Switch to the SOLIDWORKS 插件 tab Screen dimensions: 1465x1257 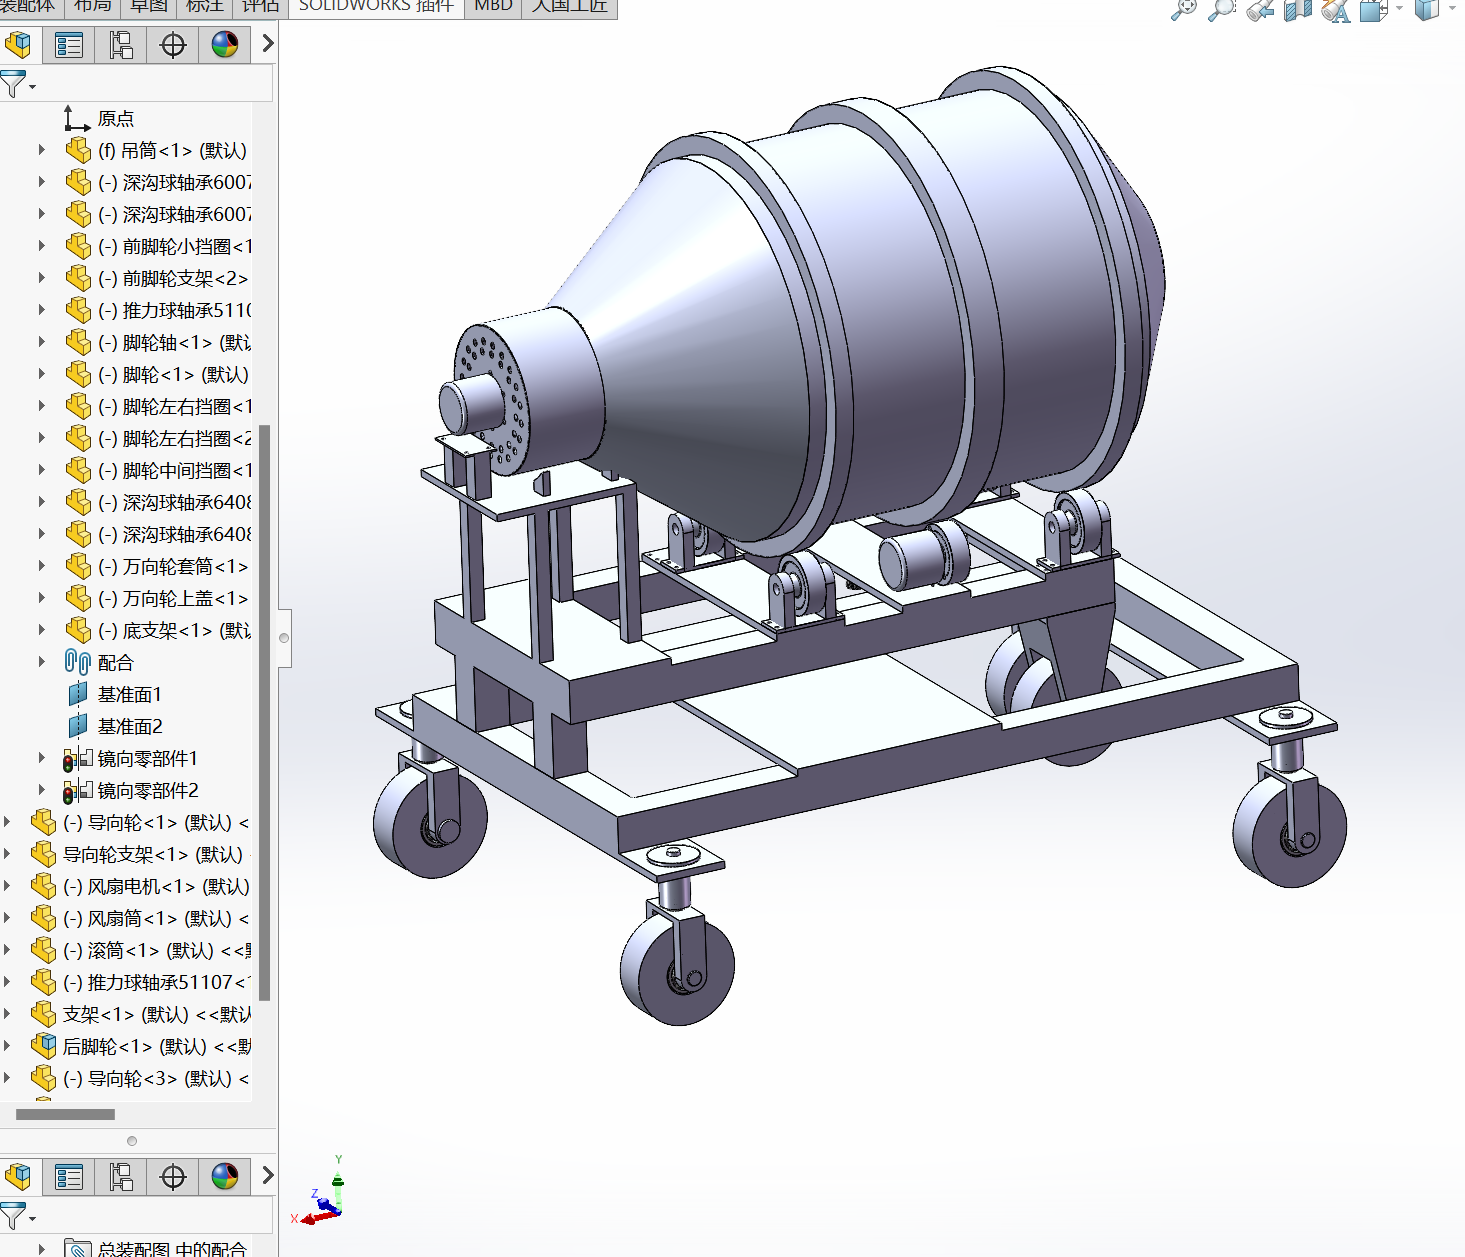(376, 7)
